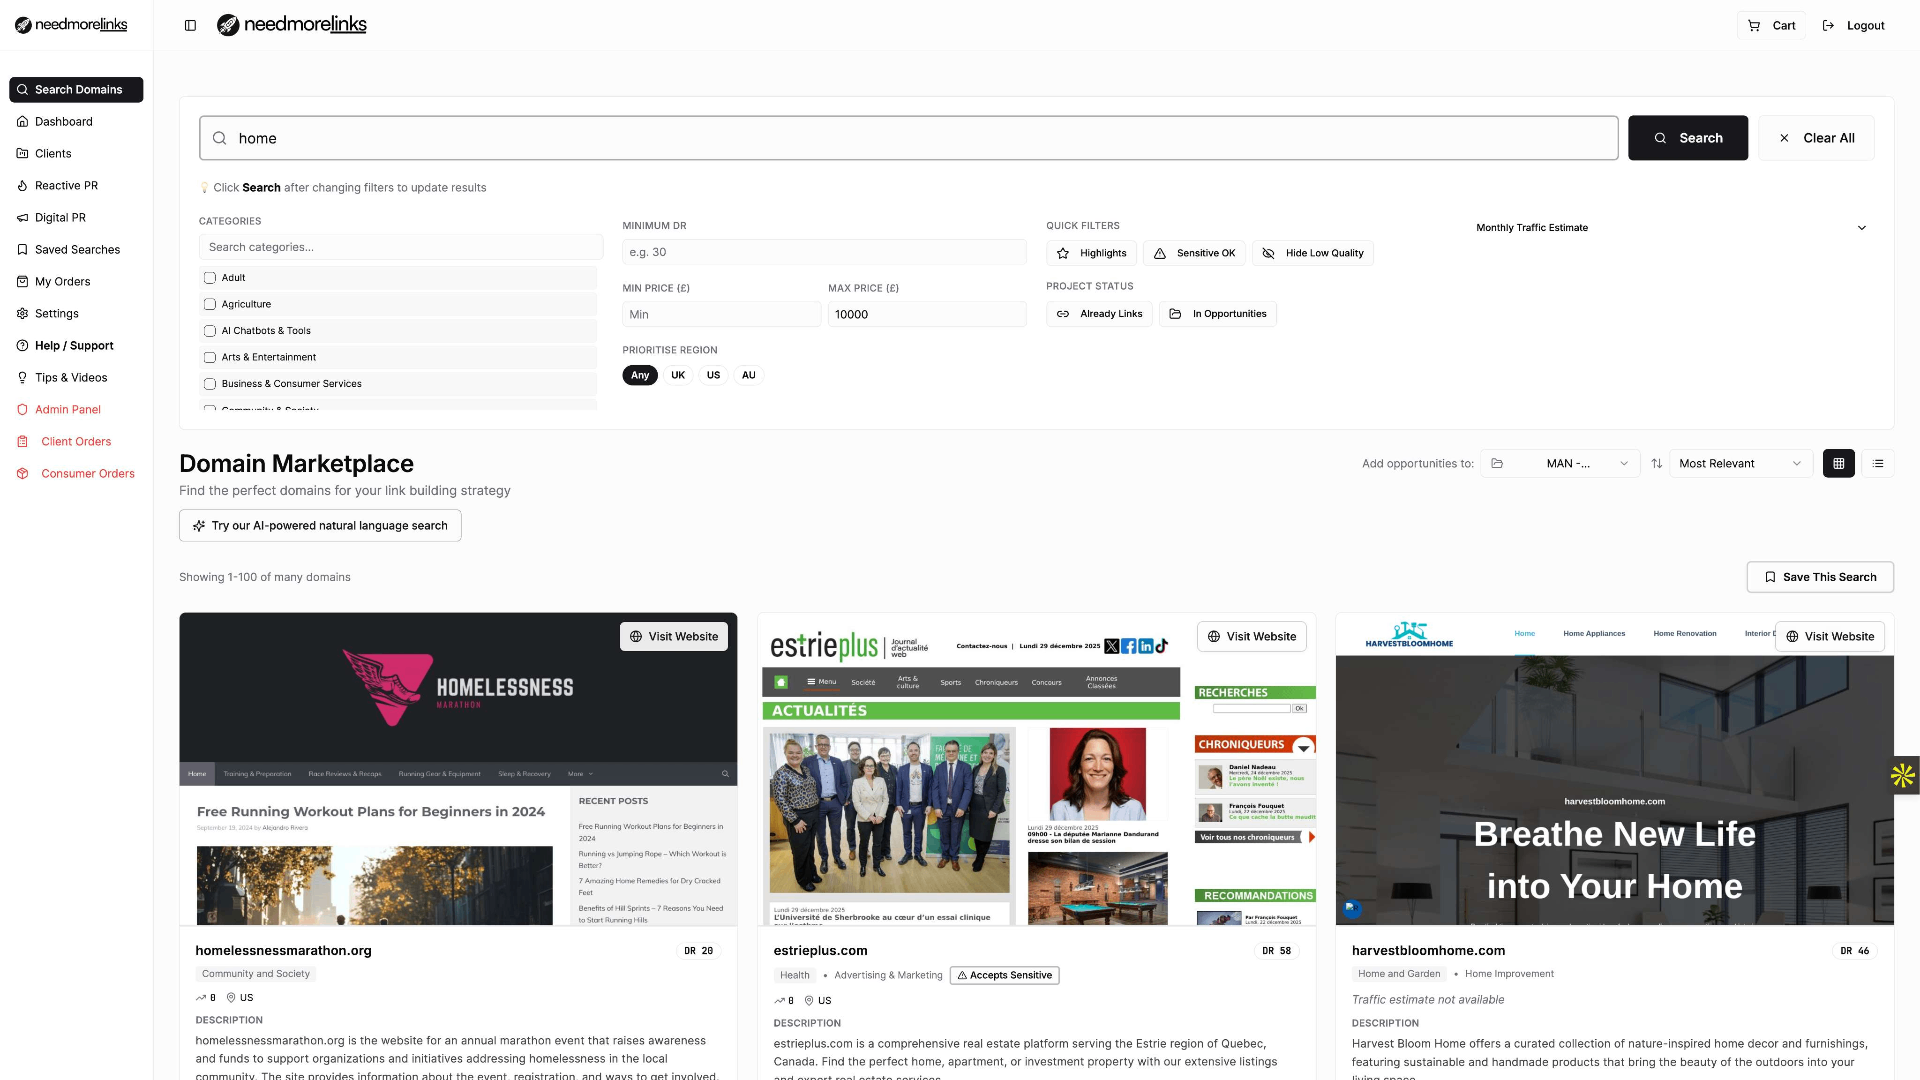This screenshot has width=1920, height=1080.
Task: Check the Adult category checkbox
Action: coord(209,278)
